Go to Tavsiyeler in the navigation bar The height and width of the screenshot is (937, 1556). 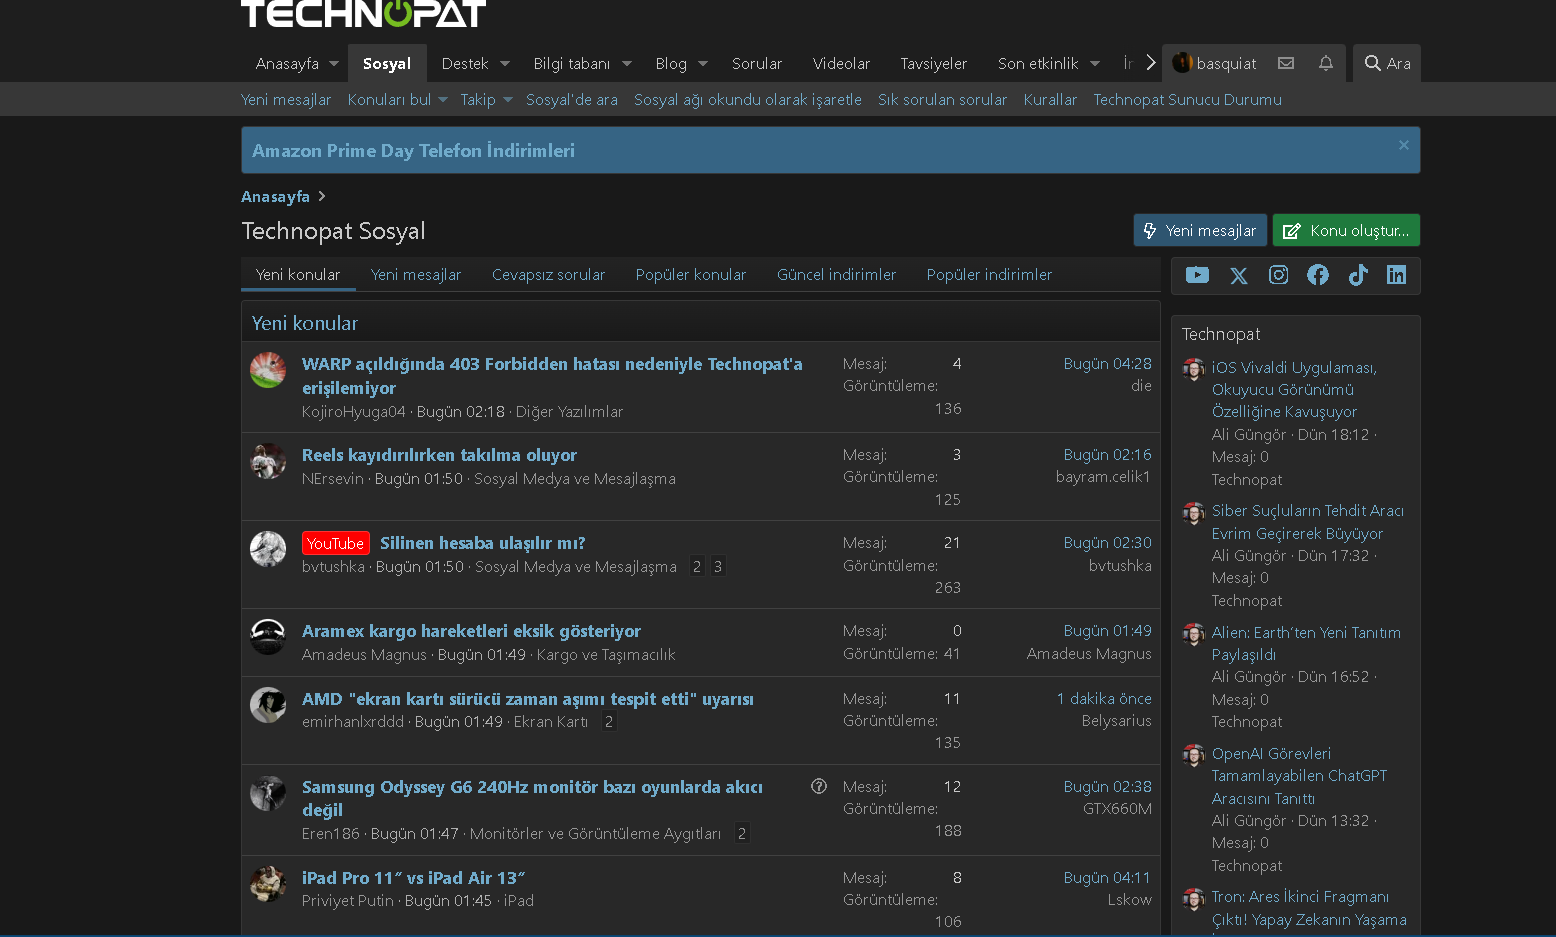pyautogui.click(x=934, y=63)
